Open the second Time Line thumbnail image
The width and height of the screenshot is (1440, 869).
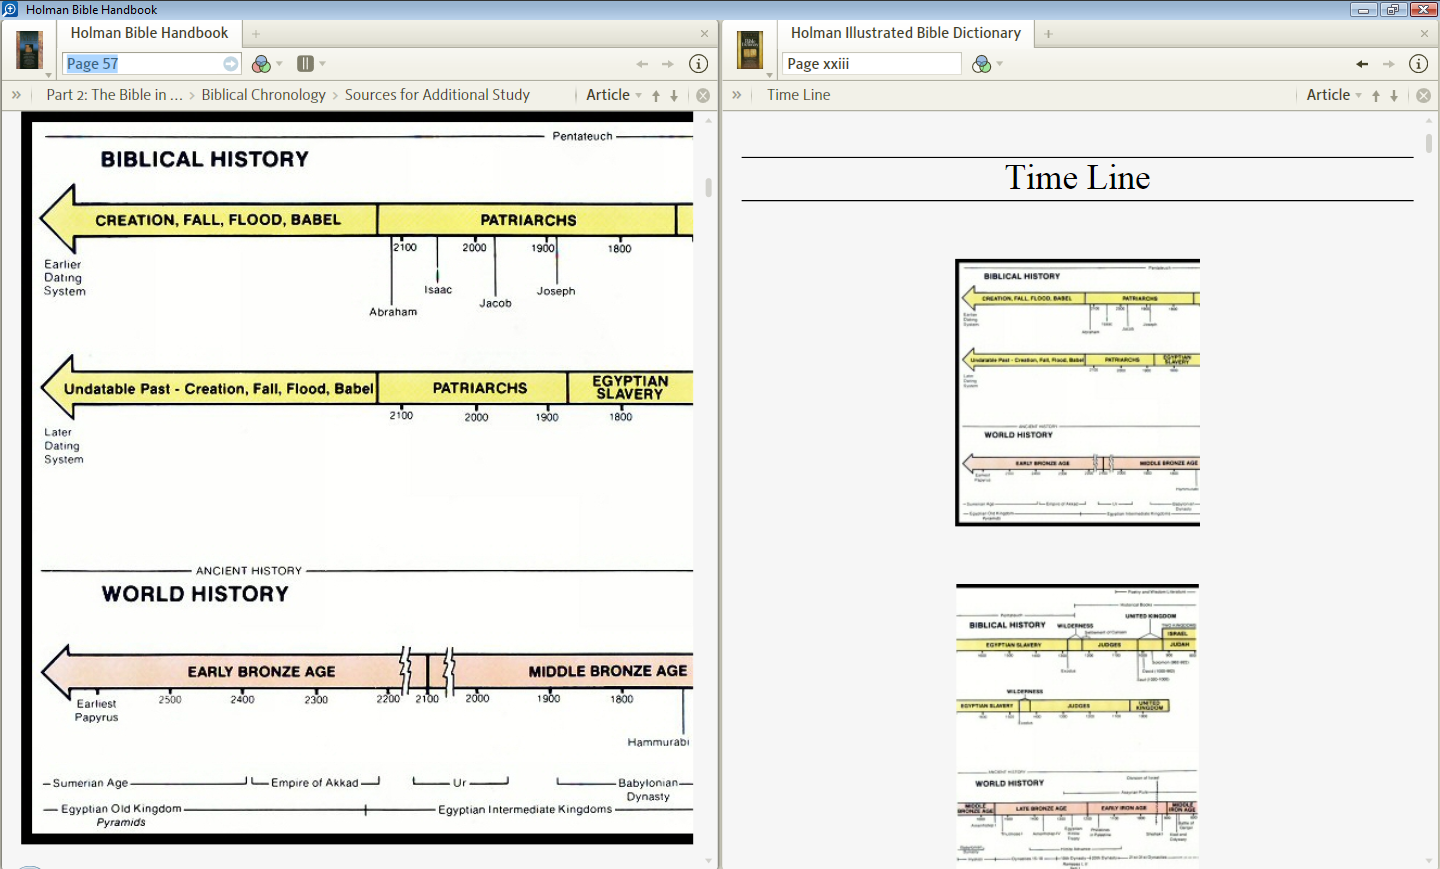1077,726
